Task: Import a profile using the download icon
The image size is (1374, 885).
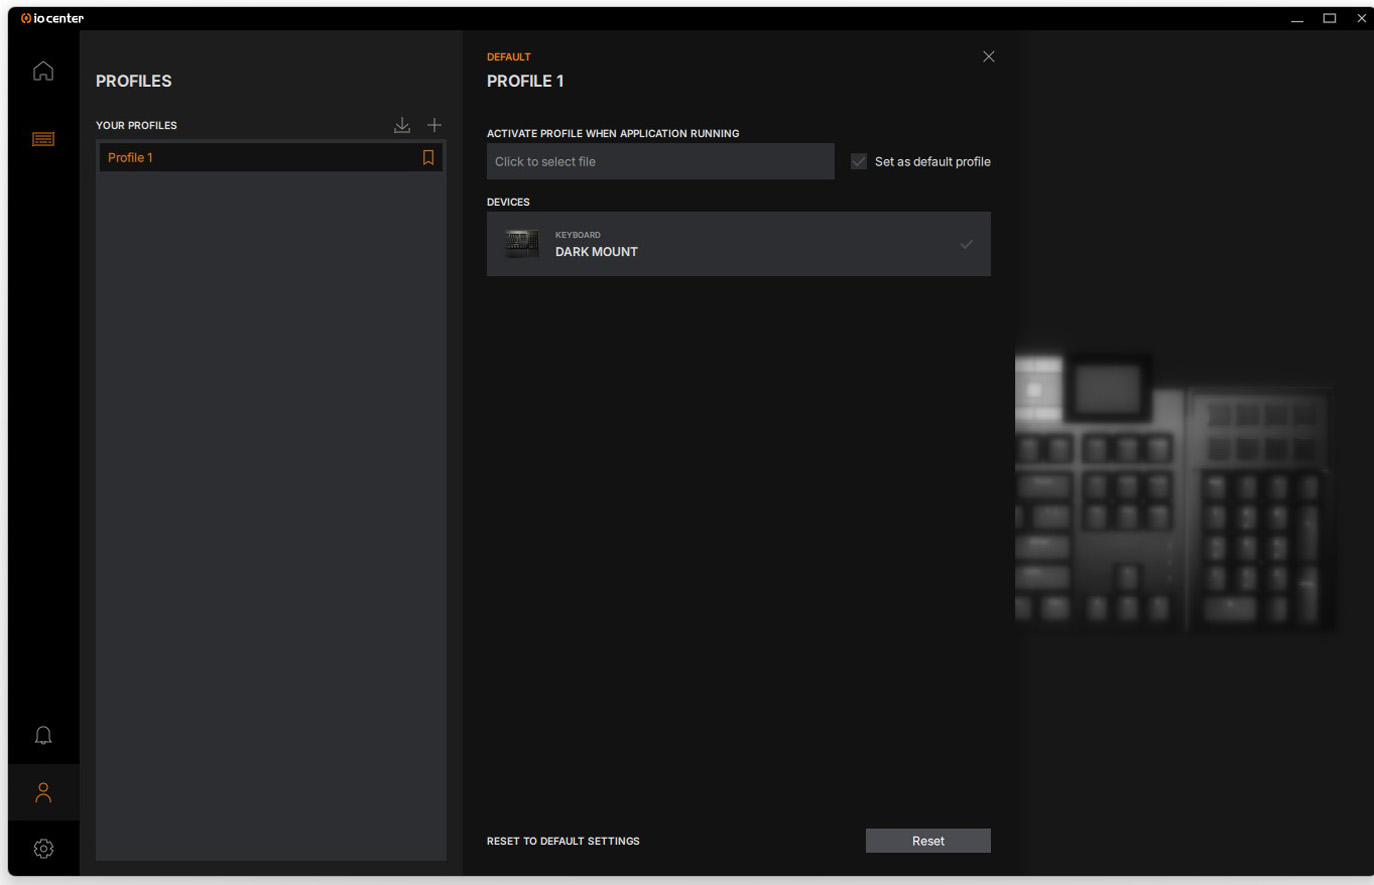Action: click(x=402, y=125)
